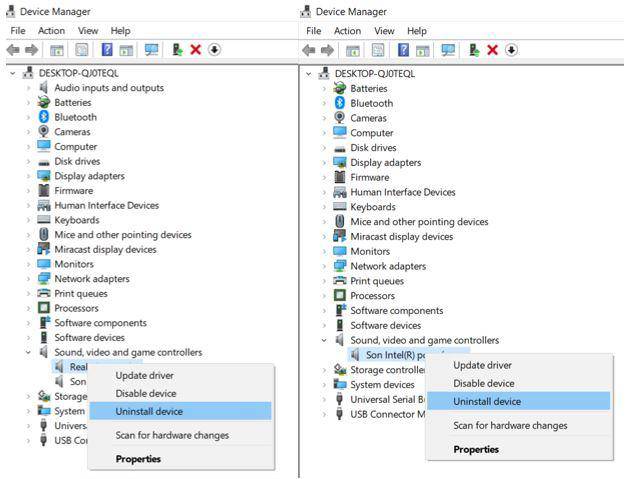Expand Display adapters in the left window
This screenshot has height=479, width=625.
coord(28,176)
